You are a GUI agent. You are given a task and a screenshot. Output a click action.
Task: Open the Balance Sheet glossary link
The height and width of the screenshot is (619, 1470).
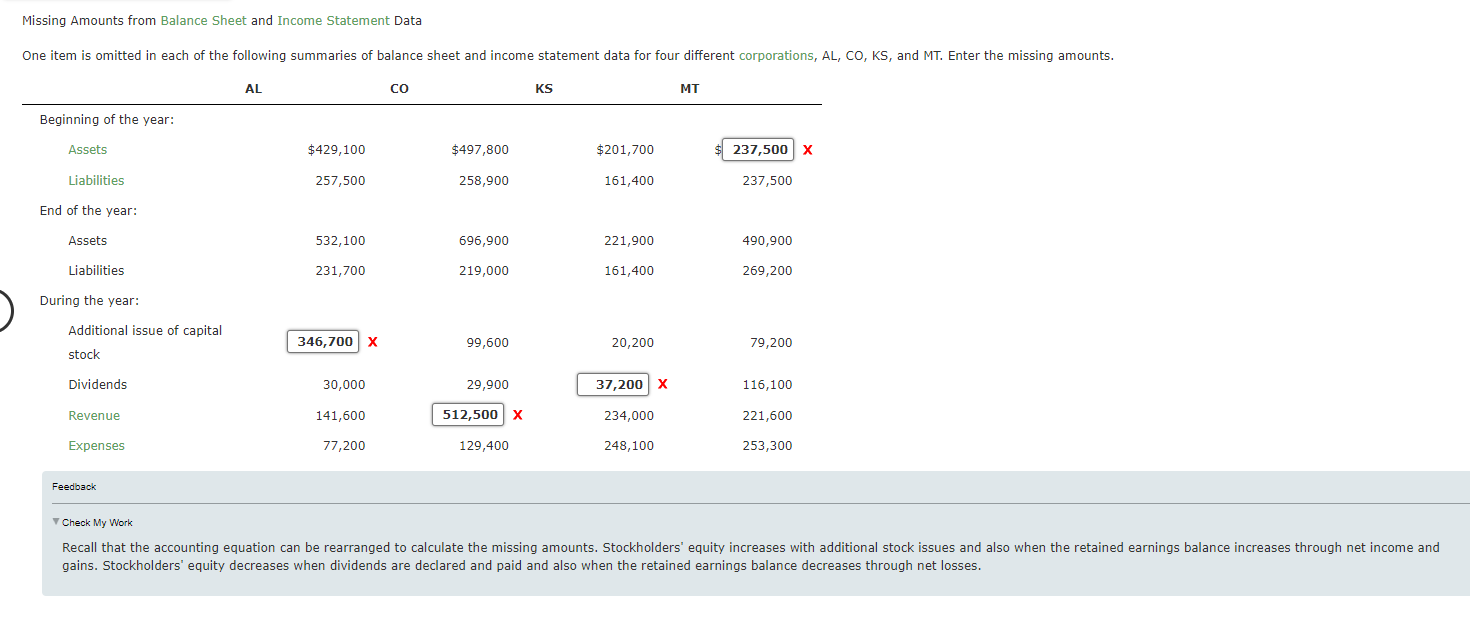pos(204,19)
